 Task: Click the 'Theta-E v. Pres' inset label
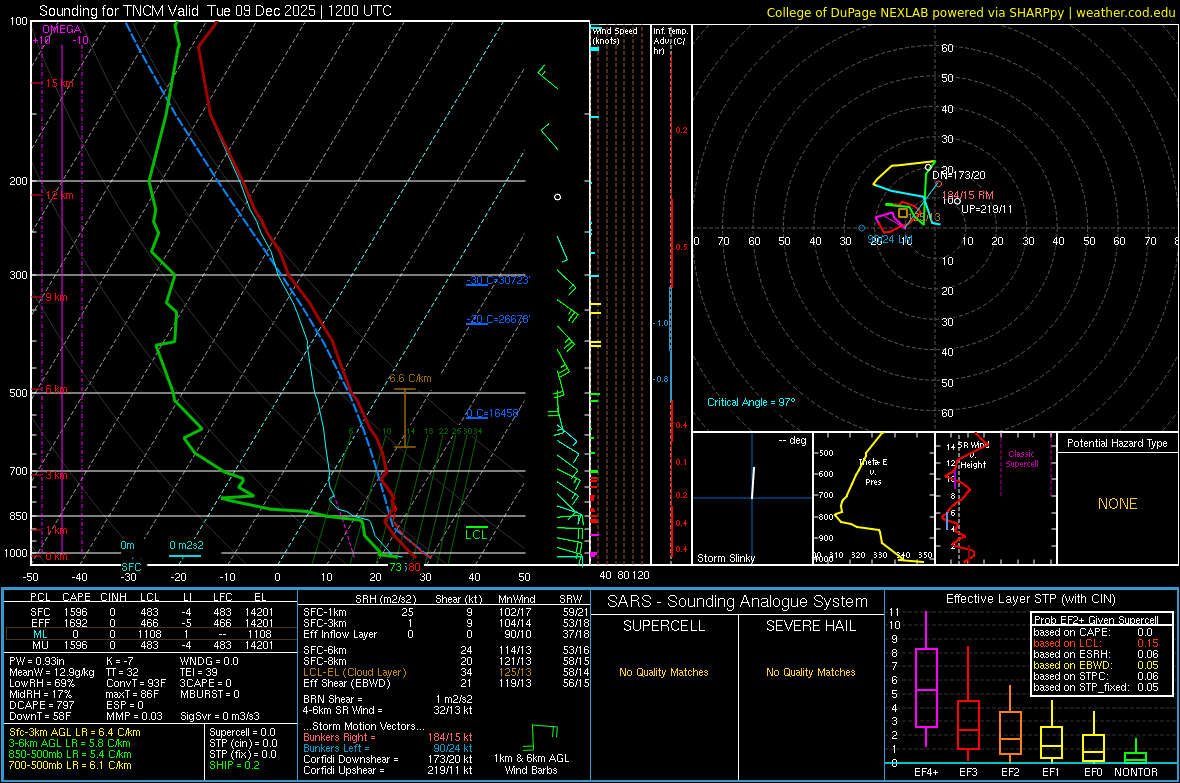point(873,471)
